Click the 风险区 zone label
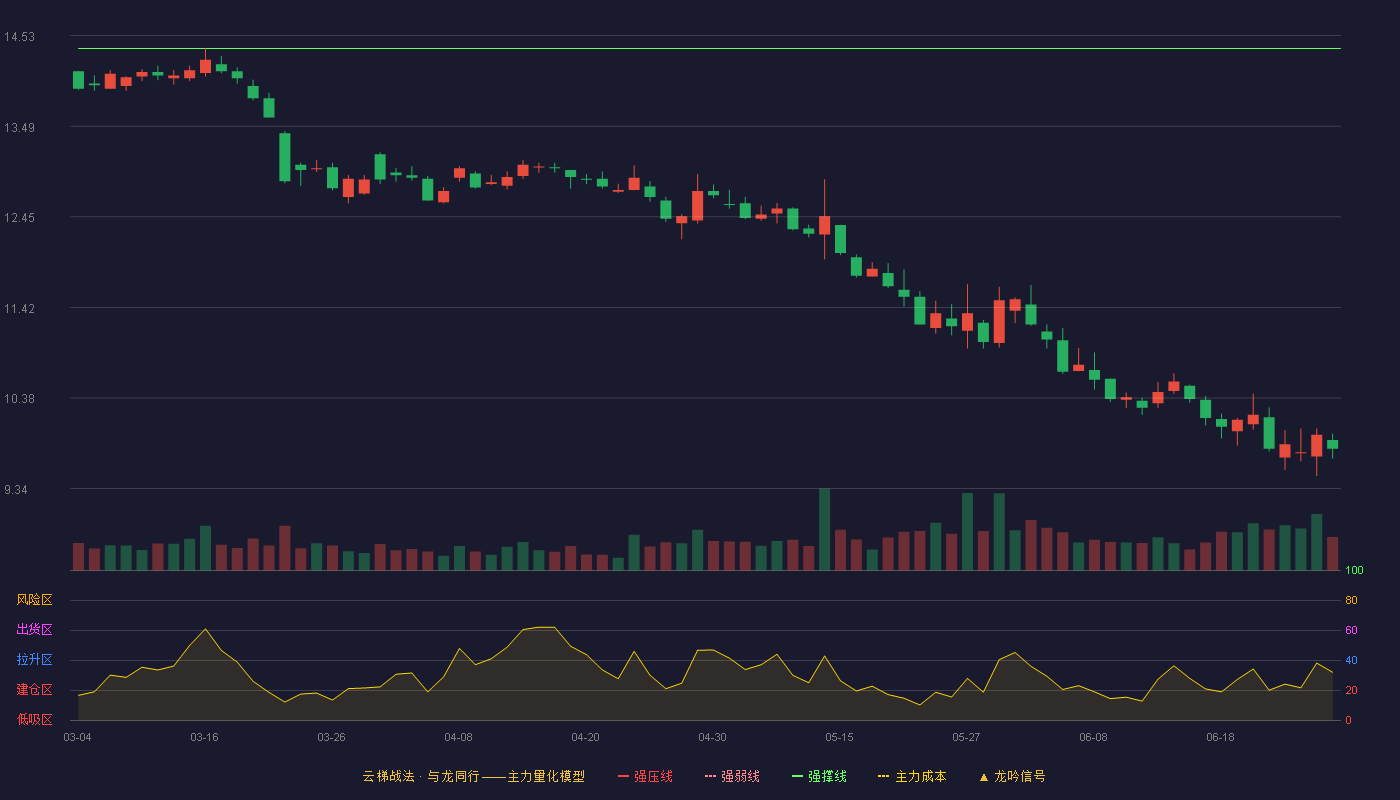The width and height of the screenshot is (1400, 800). (x=34, y=600)
